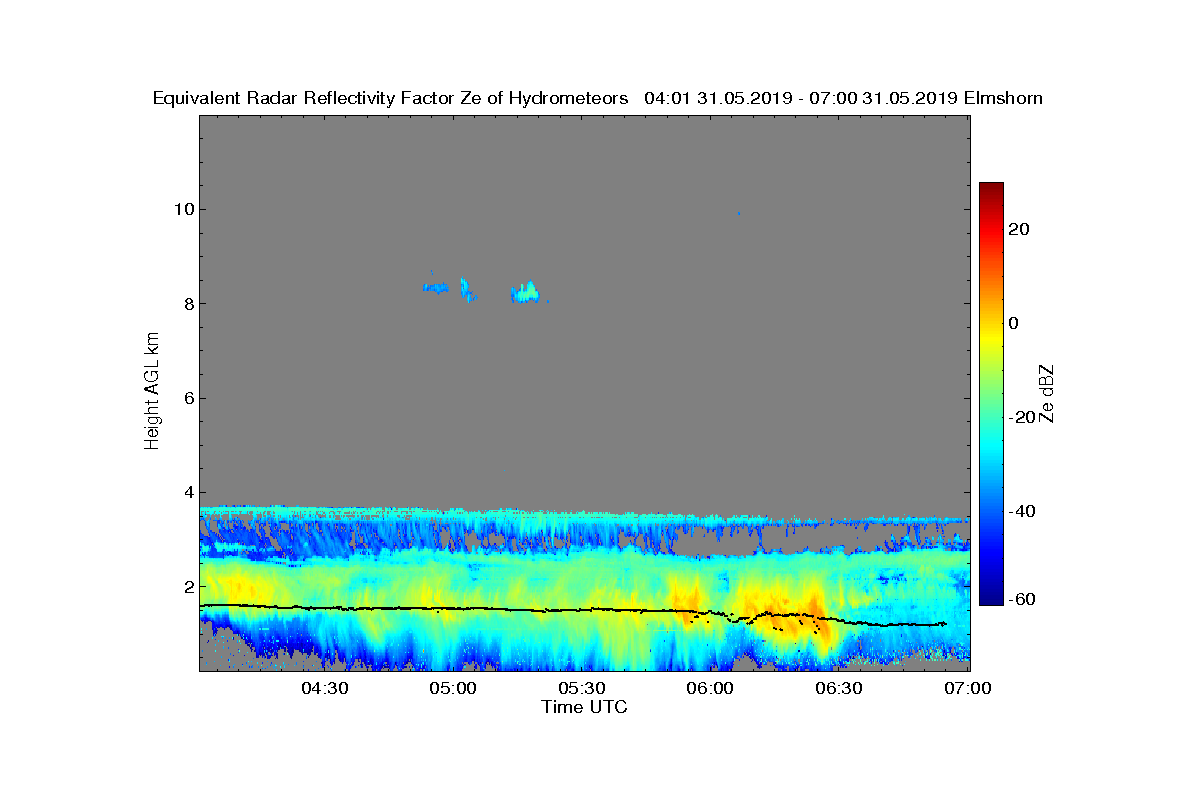Click the height tick label 8
The image size is (1200, 800).
point(187,304)
